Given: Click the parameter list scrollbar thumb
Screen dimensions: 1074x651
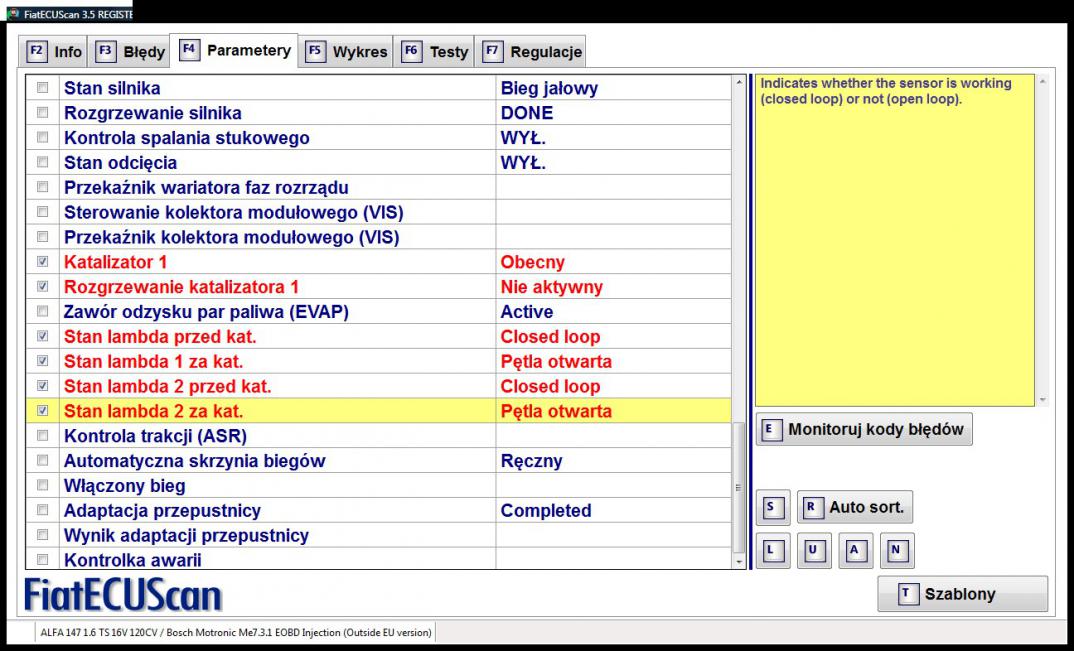Looking at the screenshot, I should coord(739,488).
